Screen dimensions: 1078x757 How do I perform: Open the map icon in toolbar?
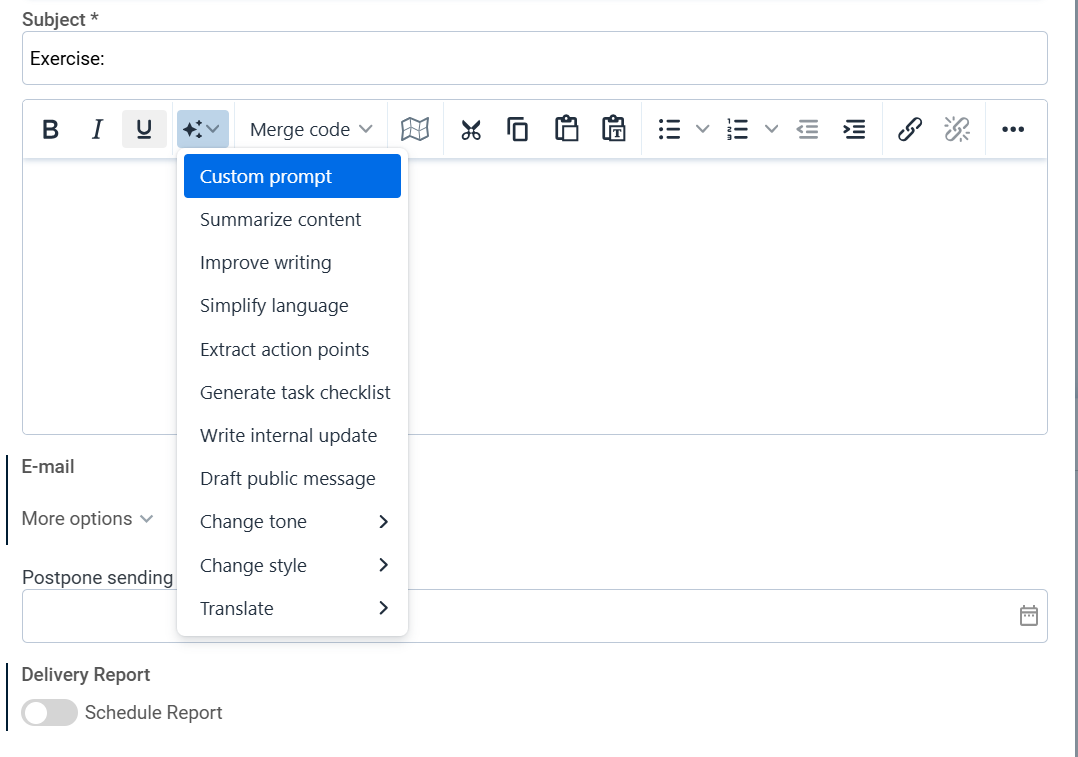(x=415, y=129)
